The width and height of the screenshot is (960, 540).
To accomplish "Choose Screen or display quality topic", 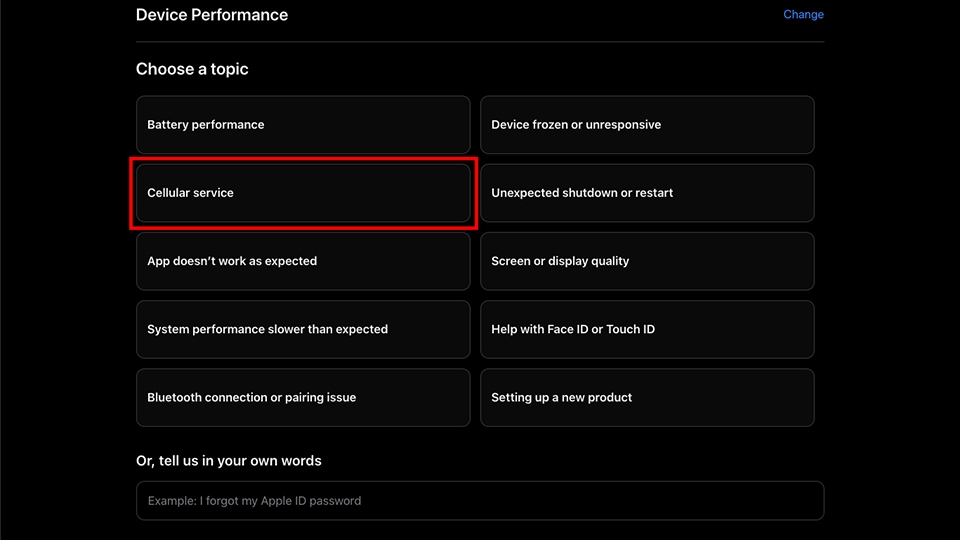I will pos(647,261).
